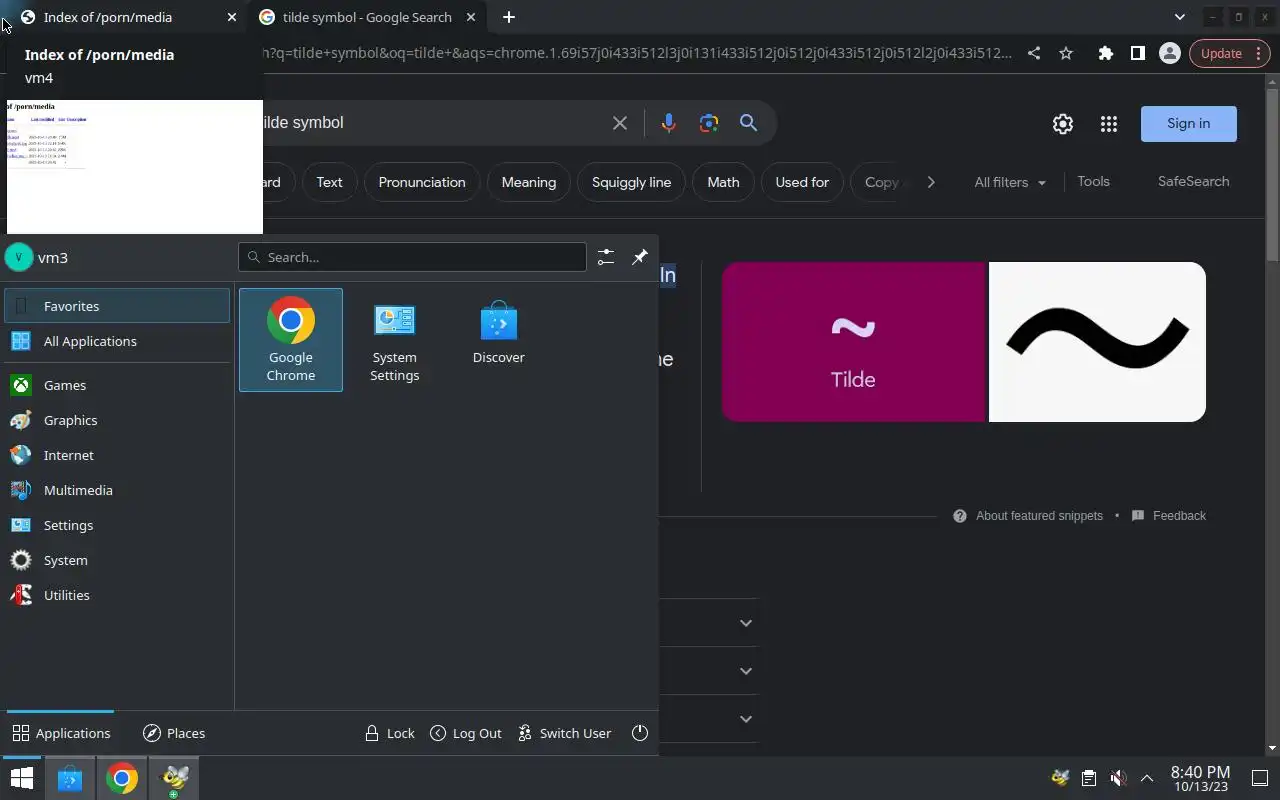Click the muted volume tray icon
Screen dimensions: 1280x800
coord(1119,778)
